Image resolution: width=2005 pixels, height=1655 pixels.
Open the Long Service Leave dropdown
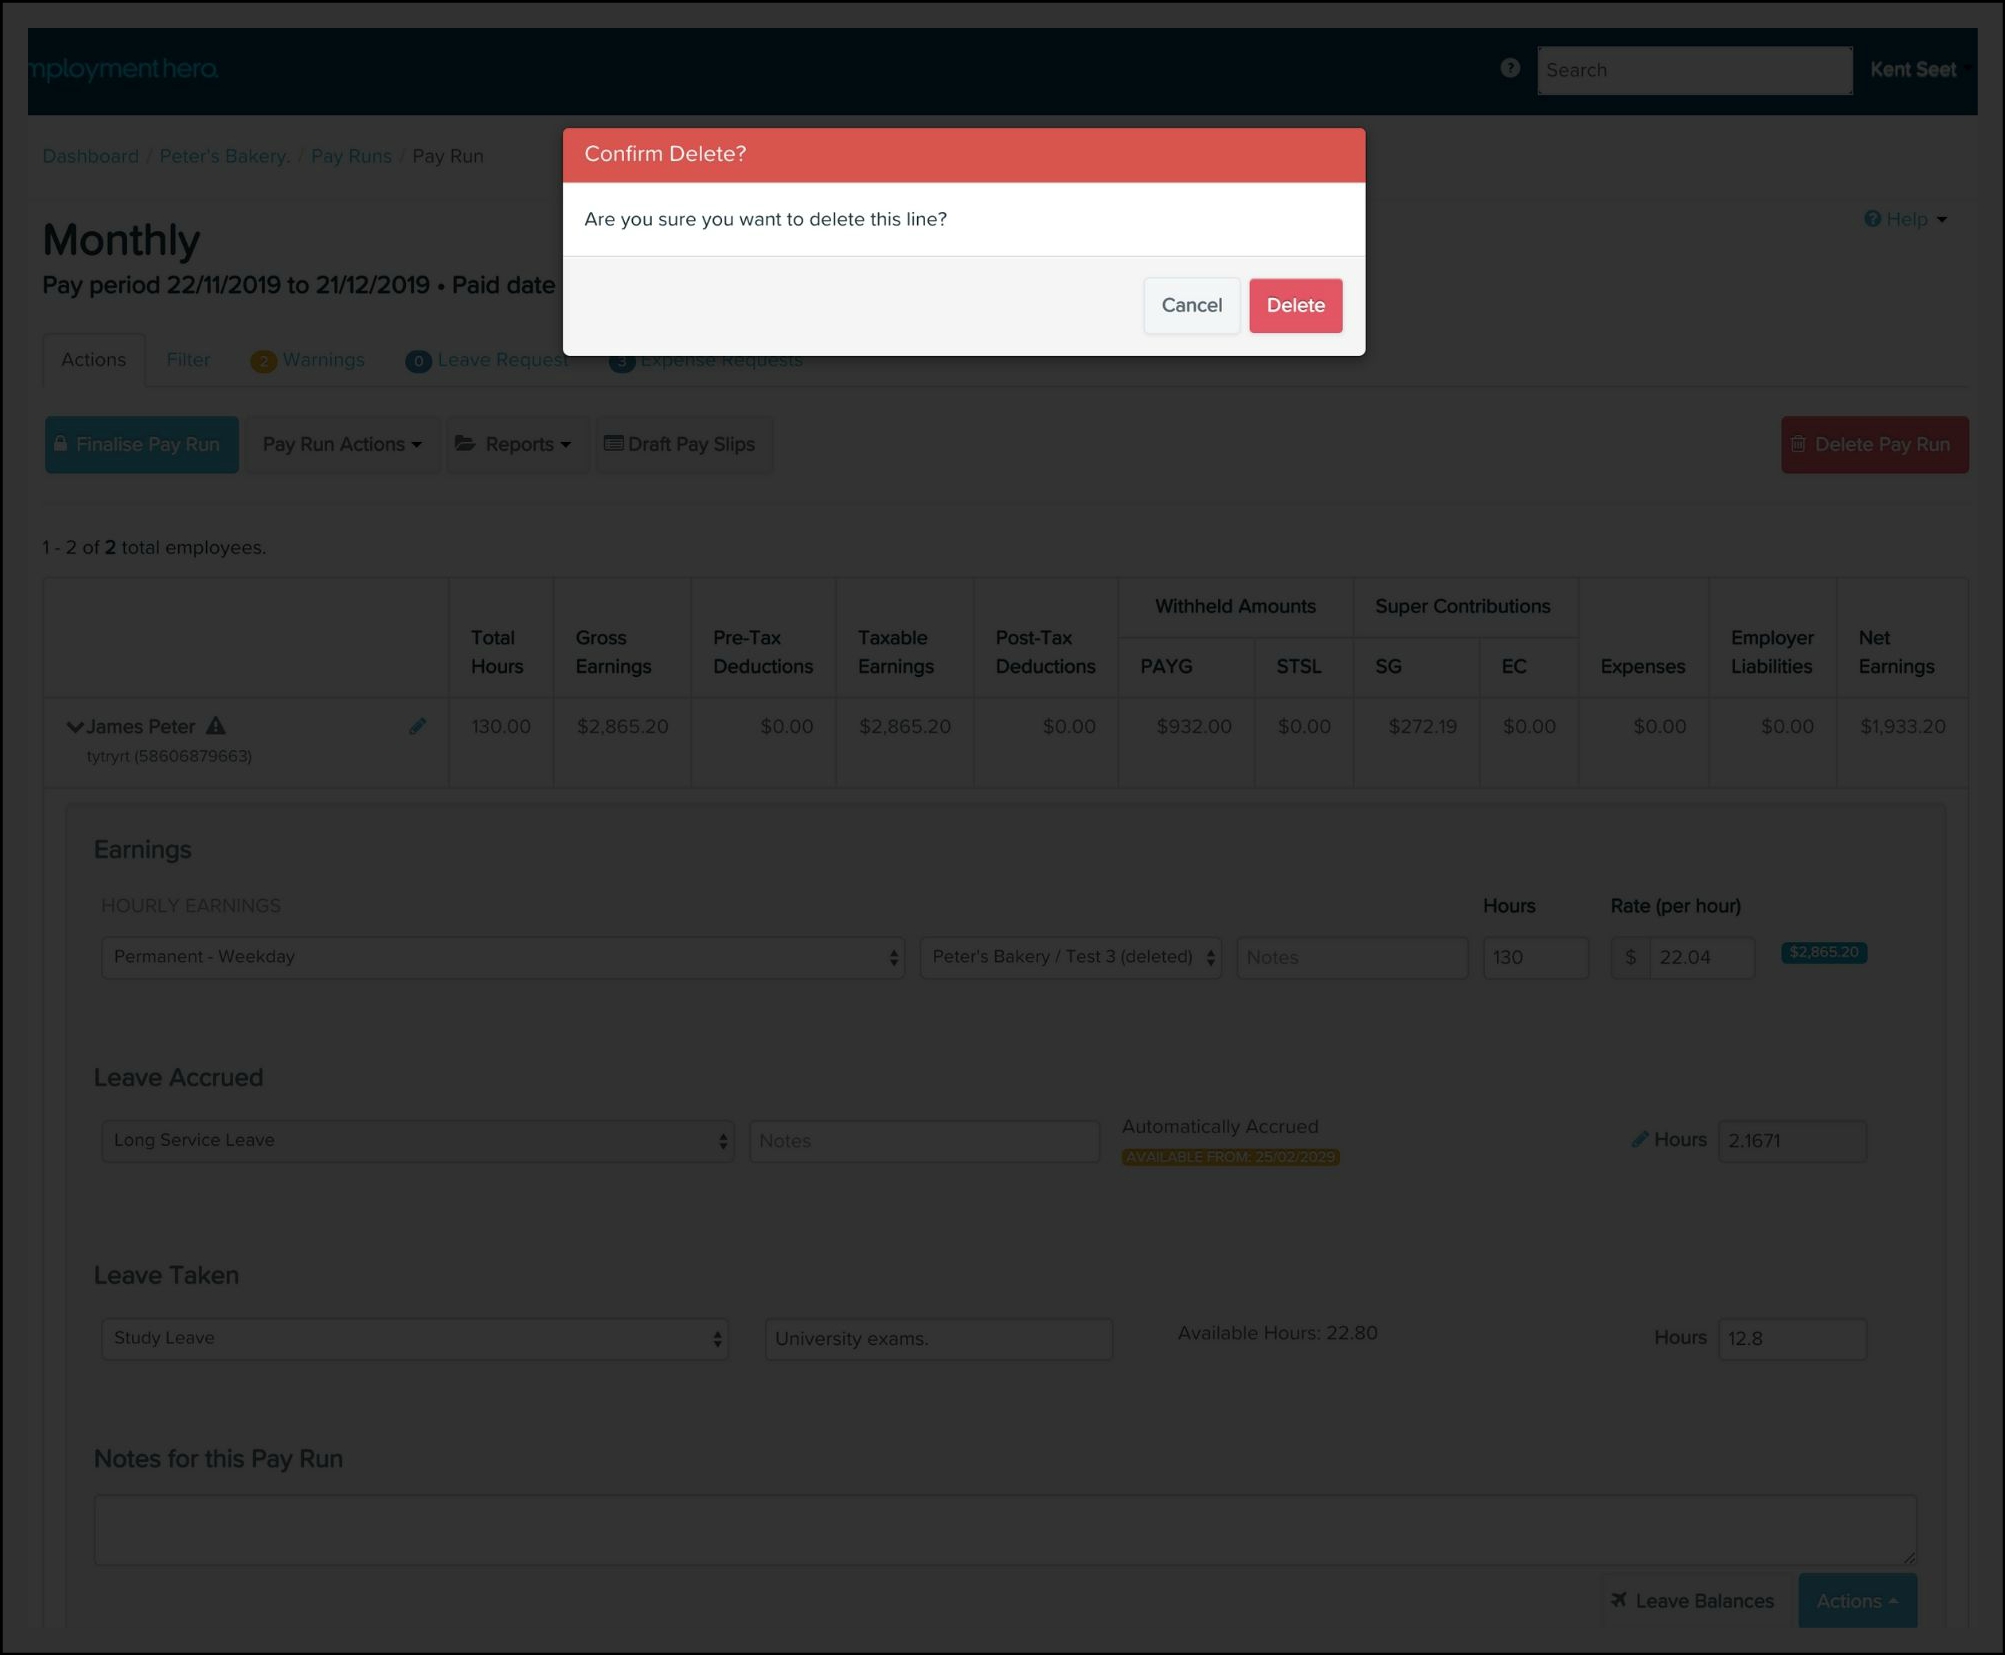[x=417, y=1140]
